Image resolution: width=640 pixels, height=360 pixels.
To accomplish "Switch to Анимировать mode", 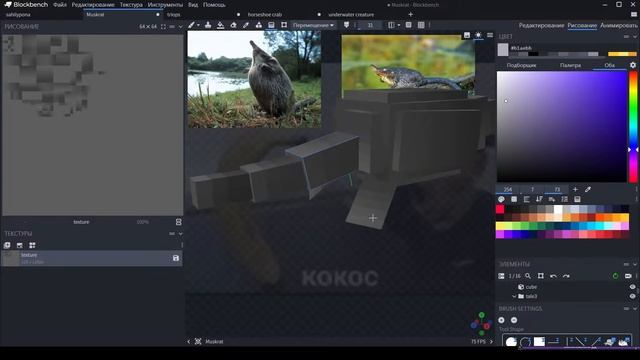I will 619,25.
